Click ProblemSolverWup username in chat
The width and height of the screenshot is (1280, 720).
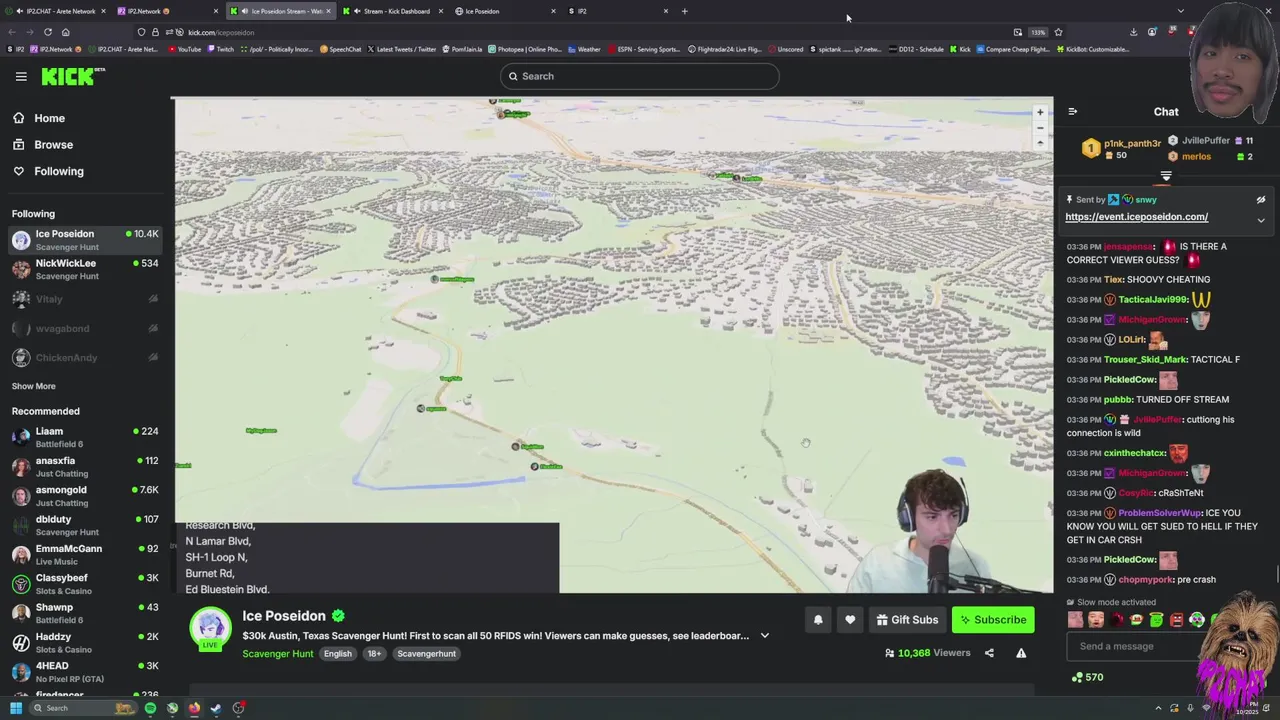1160,513
